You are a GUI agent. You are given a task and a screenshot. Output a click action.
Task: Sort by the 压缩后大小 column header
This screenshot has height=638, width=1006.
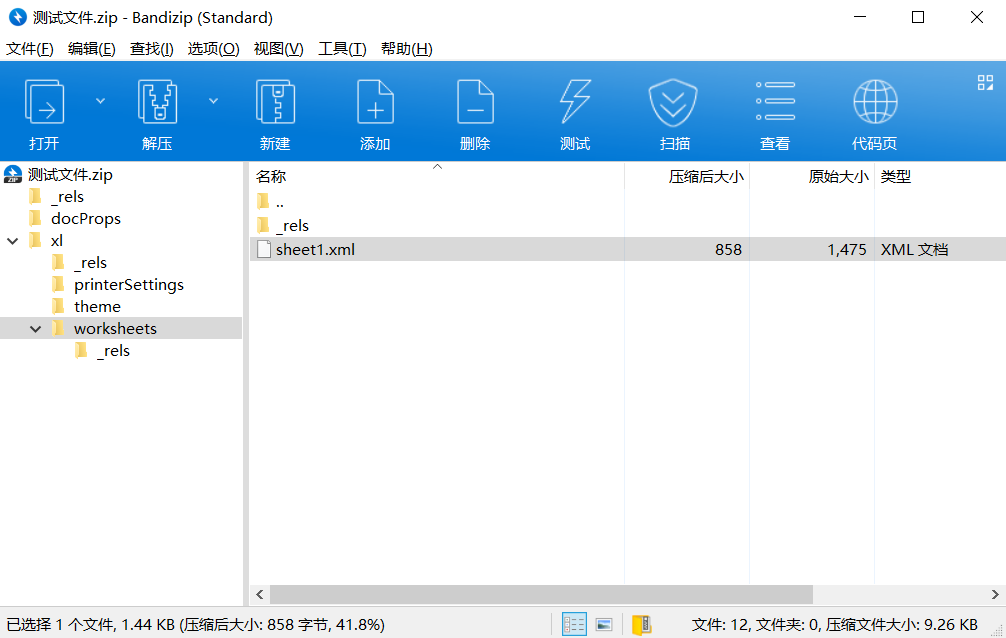coord(706,177)
